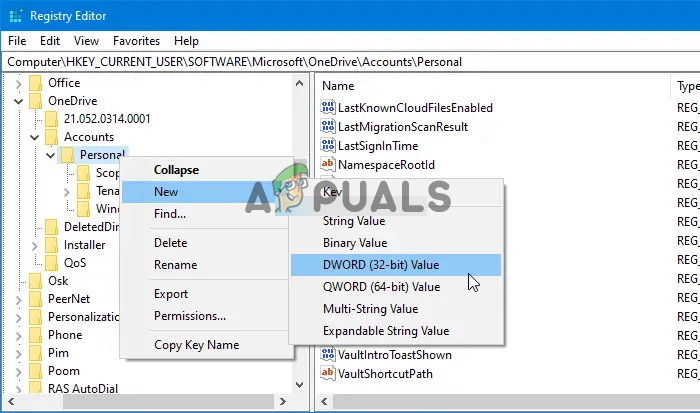Click the DeletedDir folder icon

51,227
